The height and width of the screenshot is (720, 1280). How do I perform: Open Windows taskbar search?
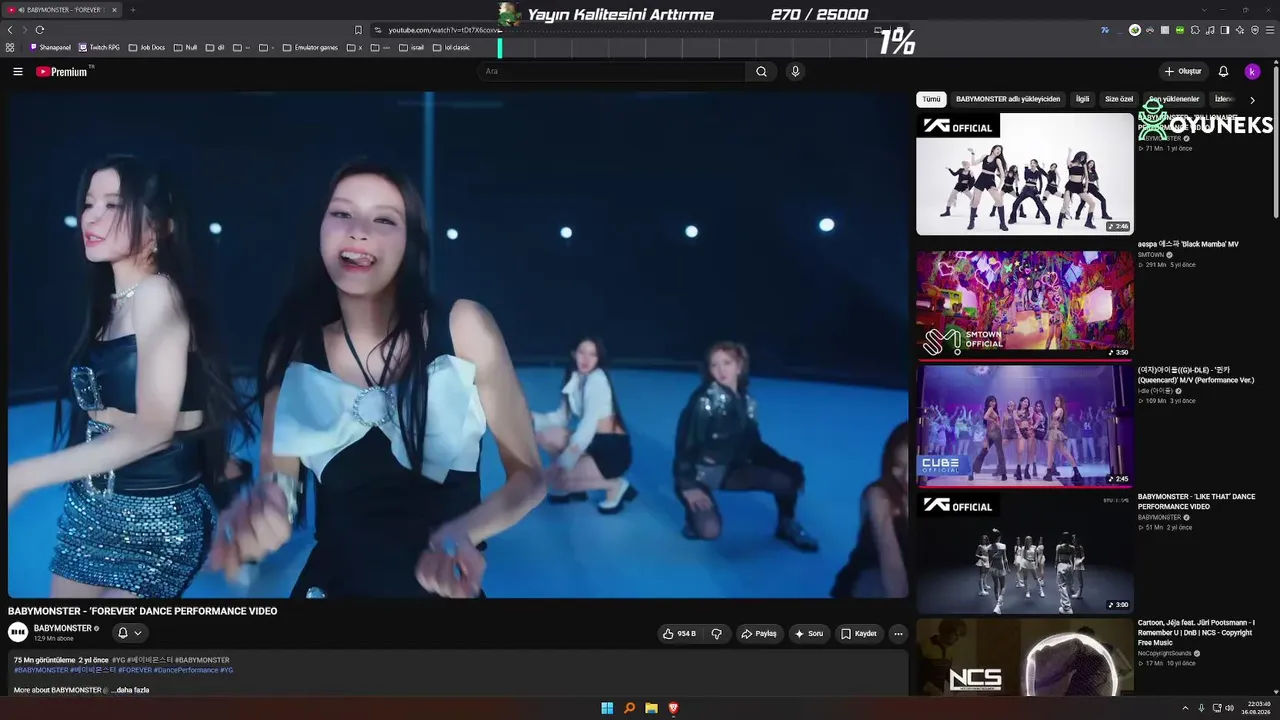[x=629, y=708]
